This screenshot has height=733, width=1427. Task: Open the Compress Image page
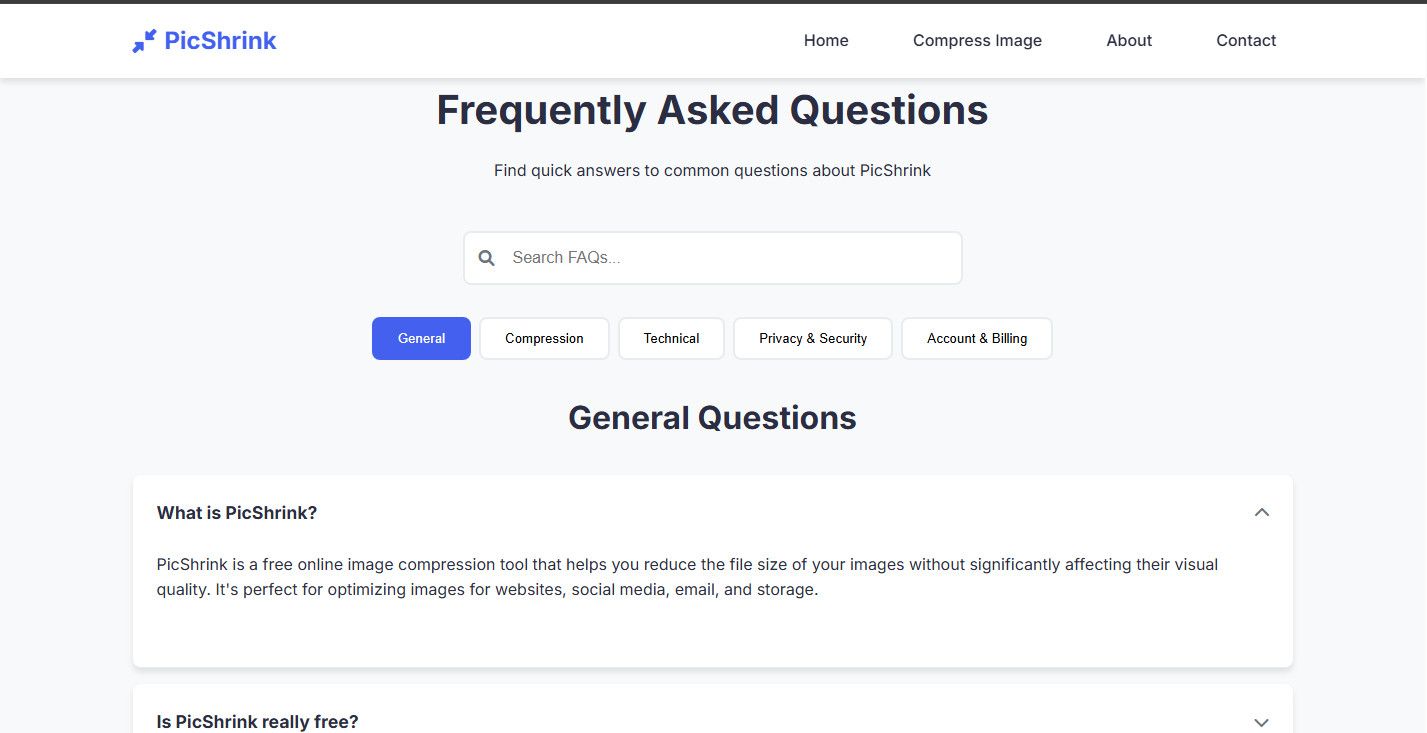pos(977,41)
